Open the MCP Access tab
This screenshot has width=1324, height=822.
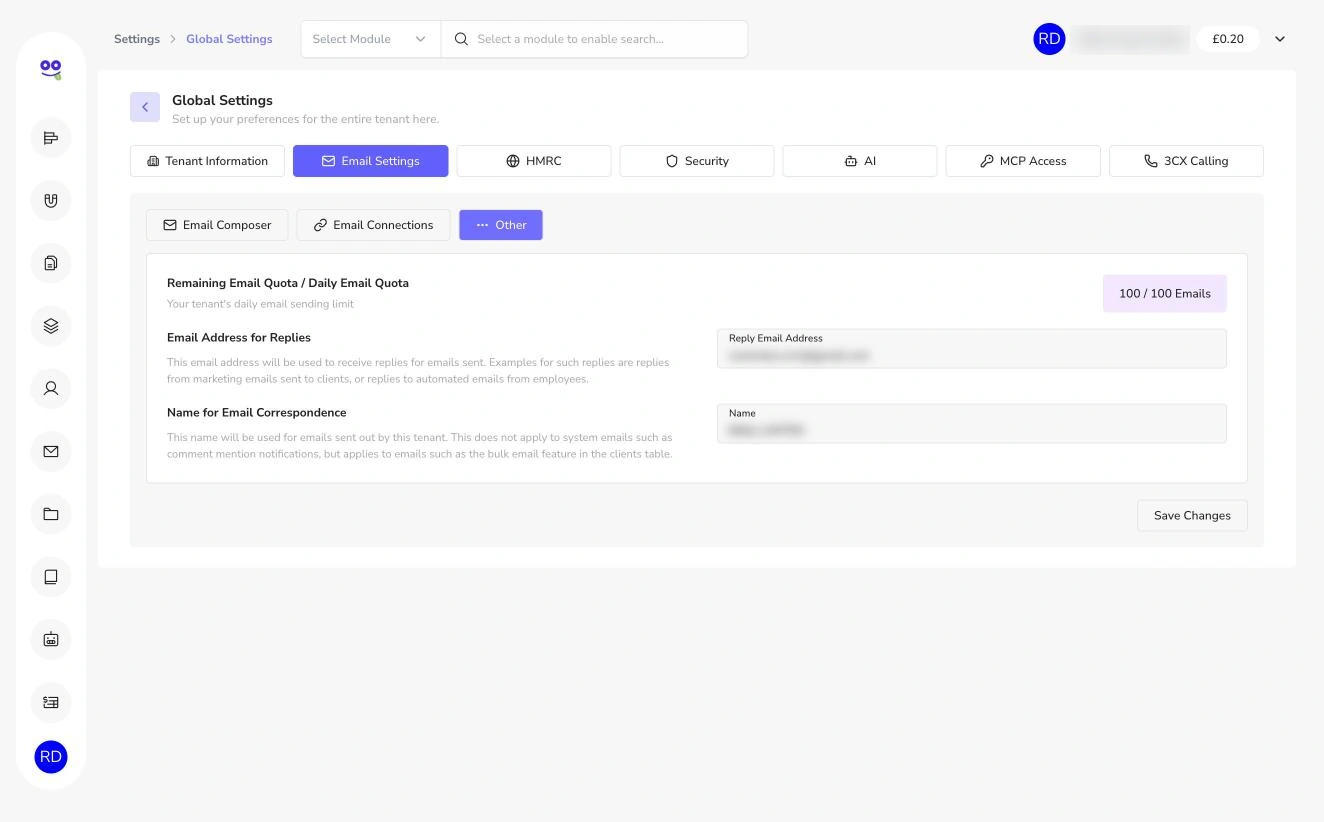pyautogui.click(x=1023, y=161)
